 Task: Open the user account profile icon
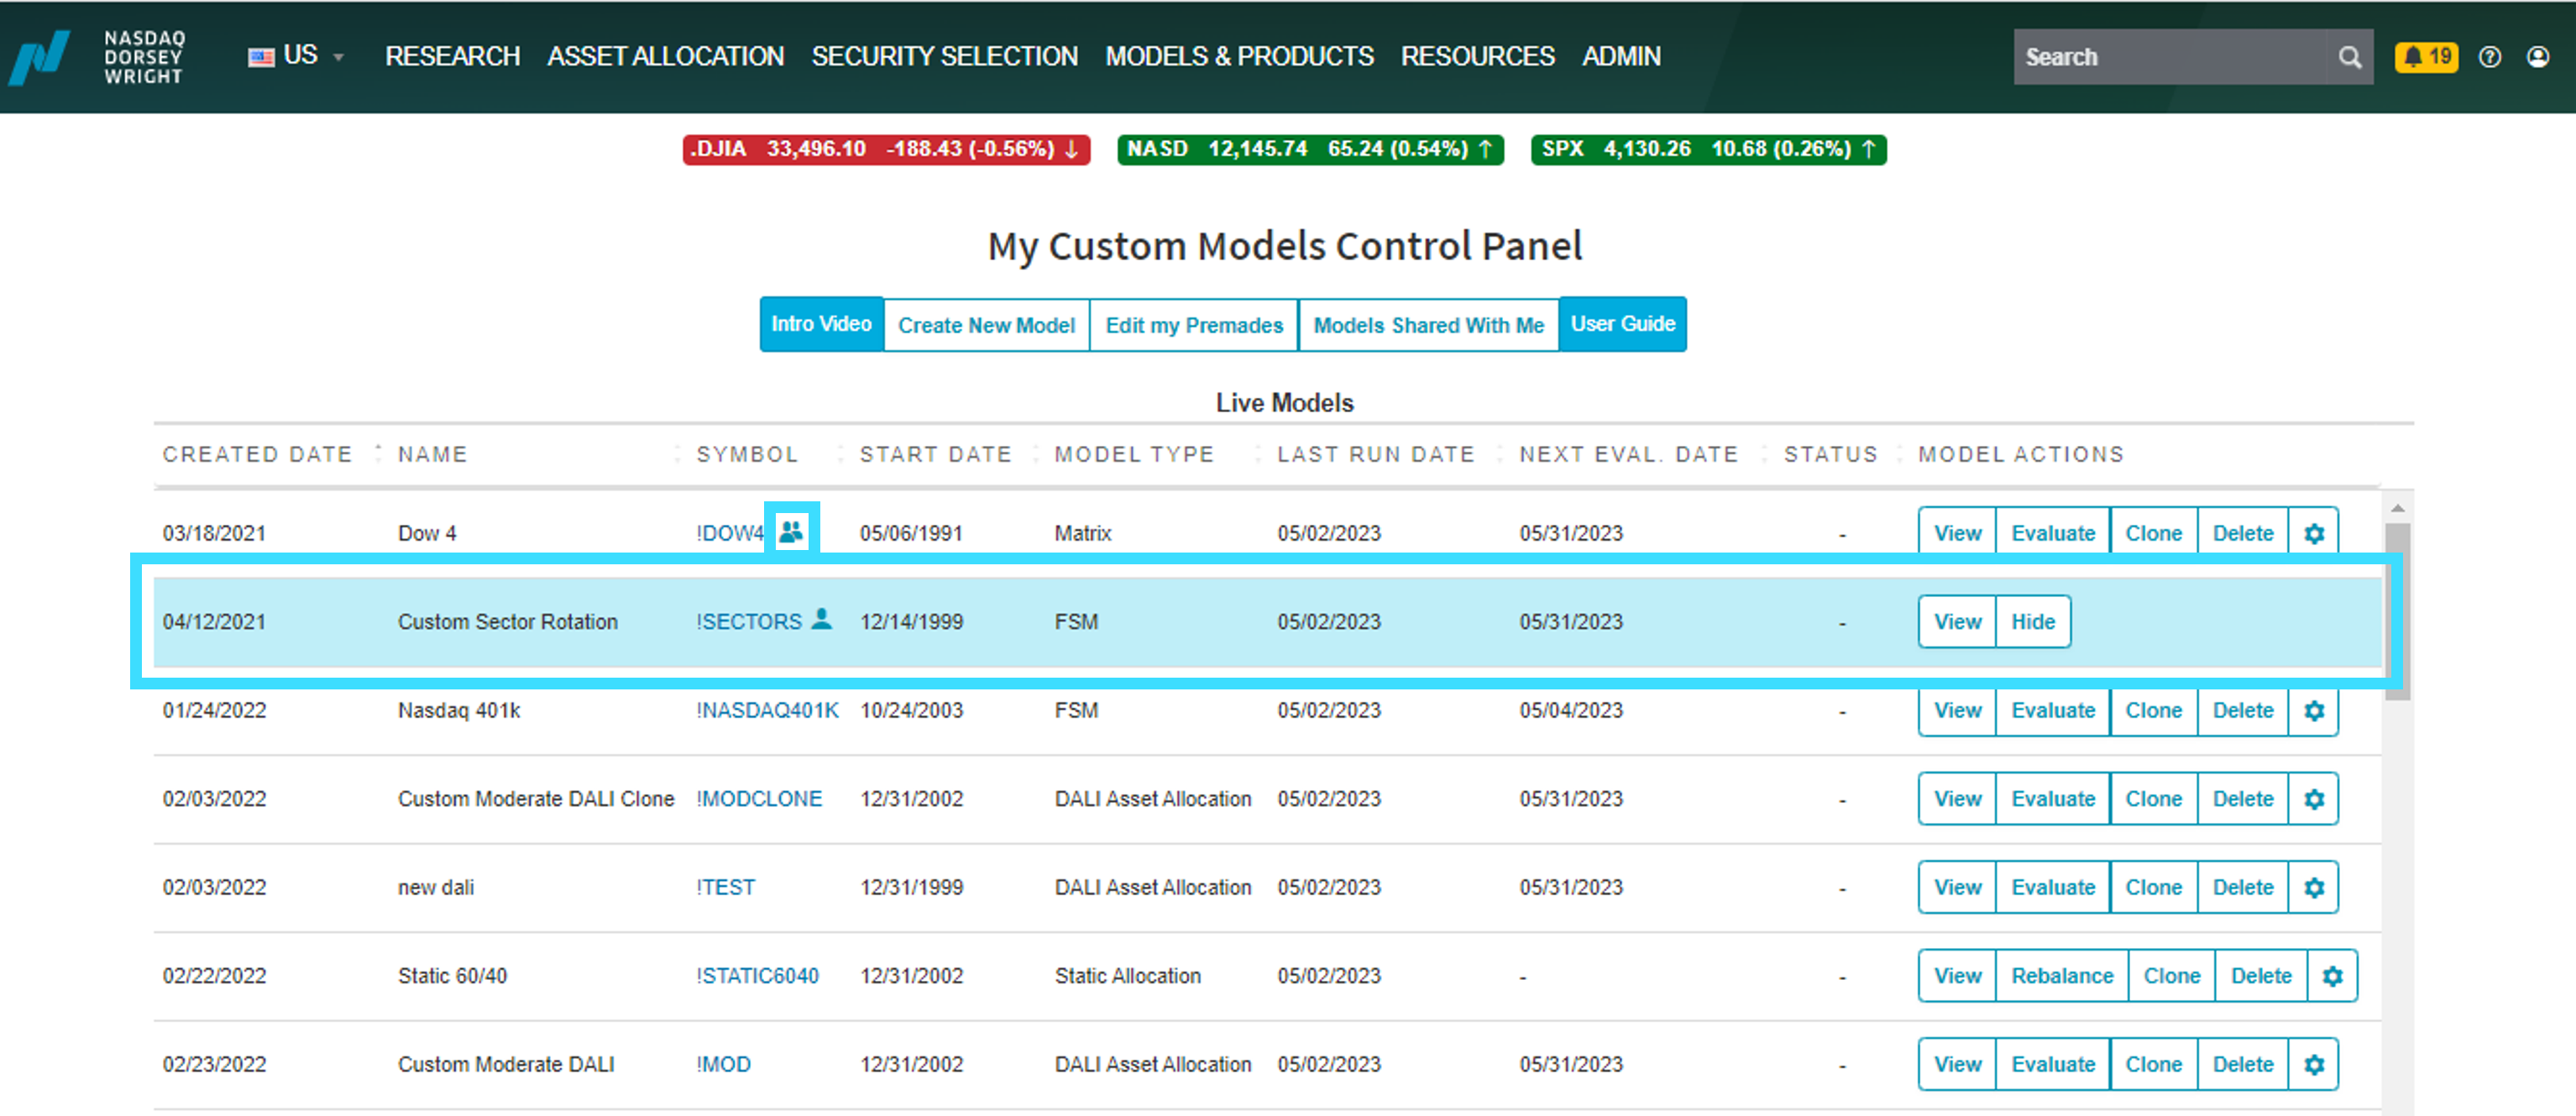tap(2538, 57)
